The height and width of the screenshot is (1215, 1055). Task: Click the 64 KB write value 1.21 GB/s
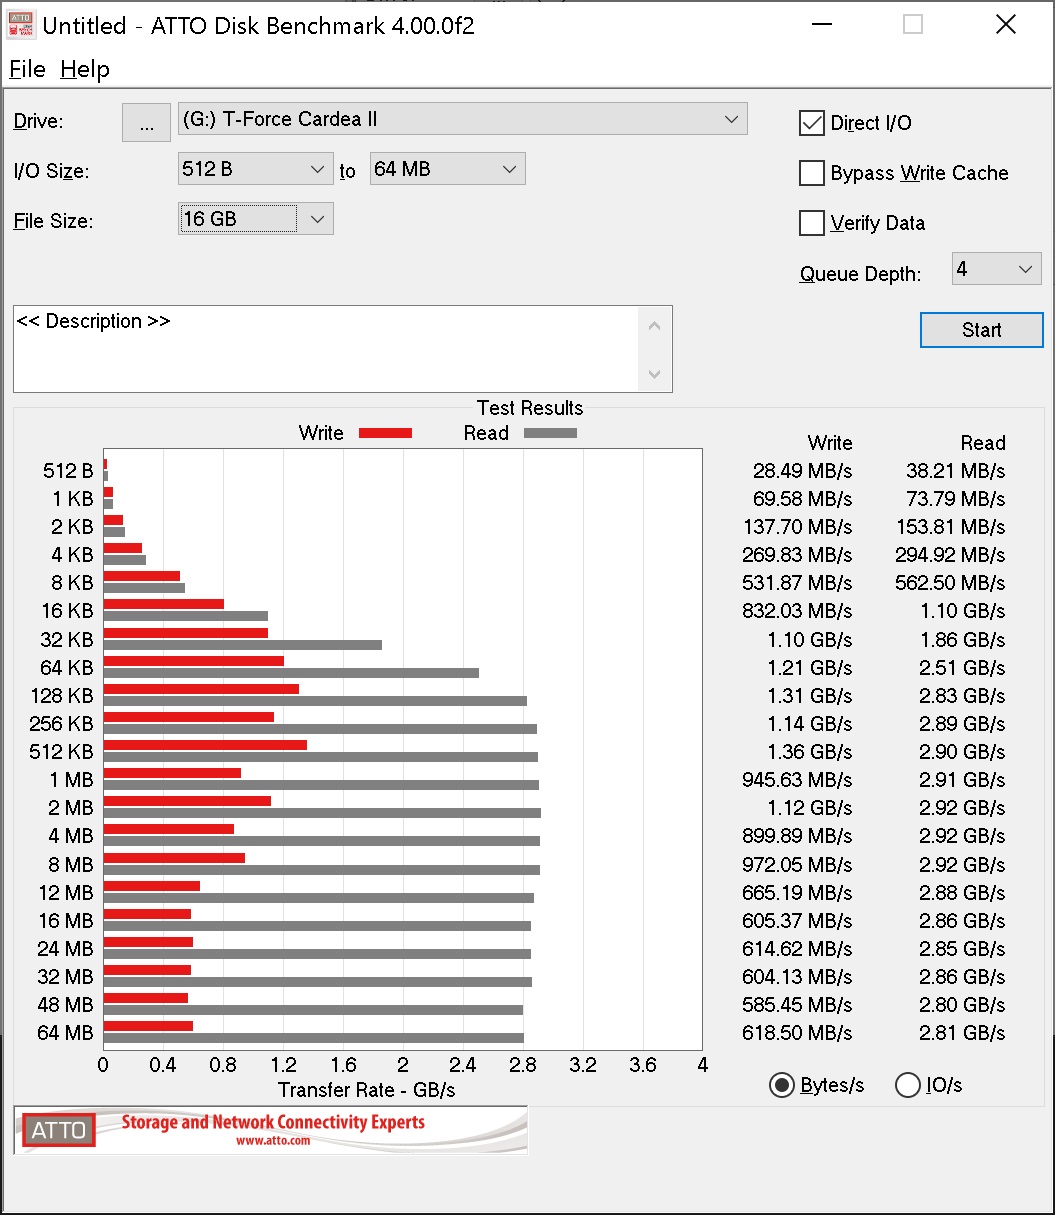click(809, 667)
